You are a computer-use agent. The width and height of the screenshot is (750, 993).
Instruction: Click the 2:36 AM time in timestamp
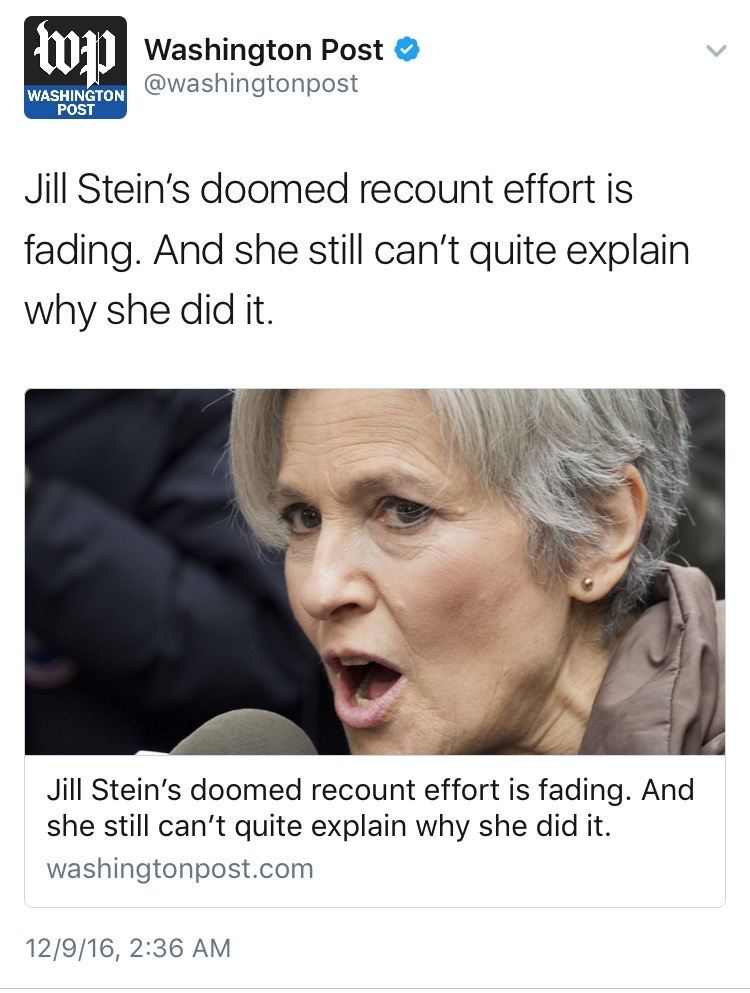point(181,948)
